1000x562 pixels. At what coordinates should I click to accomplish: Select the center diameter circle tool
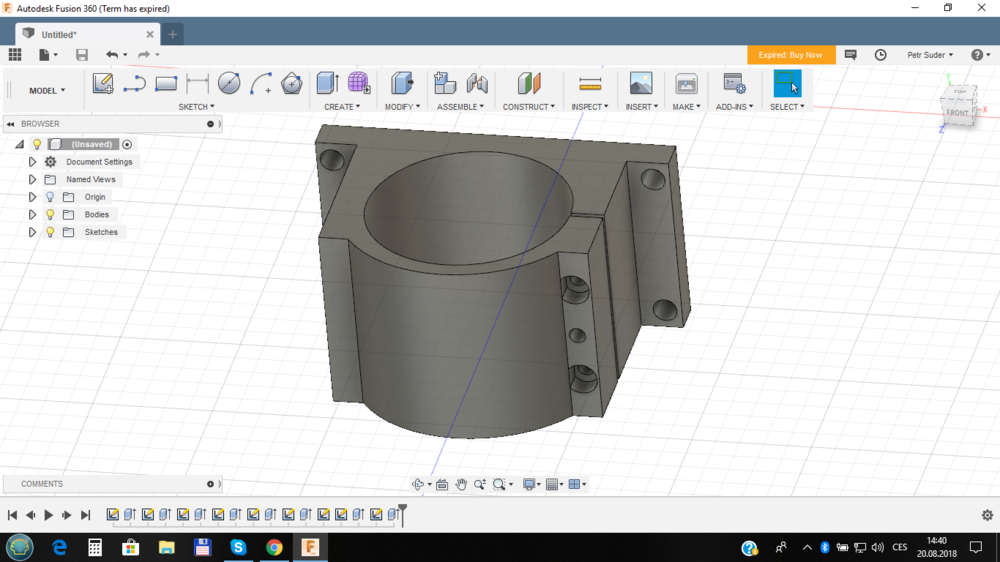tap(229, 84)
